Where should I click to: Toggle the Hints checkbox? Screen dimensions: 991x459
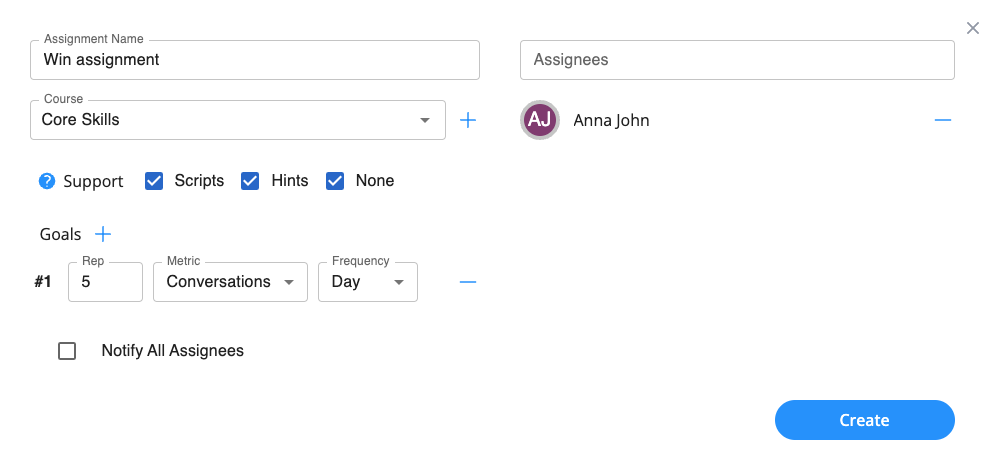tap(250, 181)
